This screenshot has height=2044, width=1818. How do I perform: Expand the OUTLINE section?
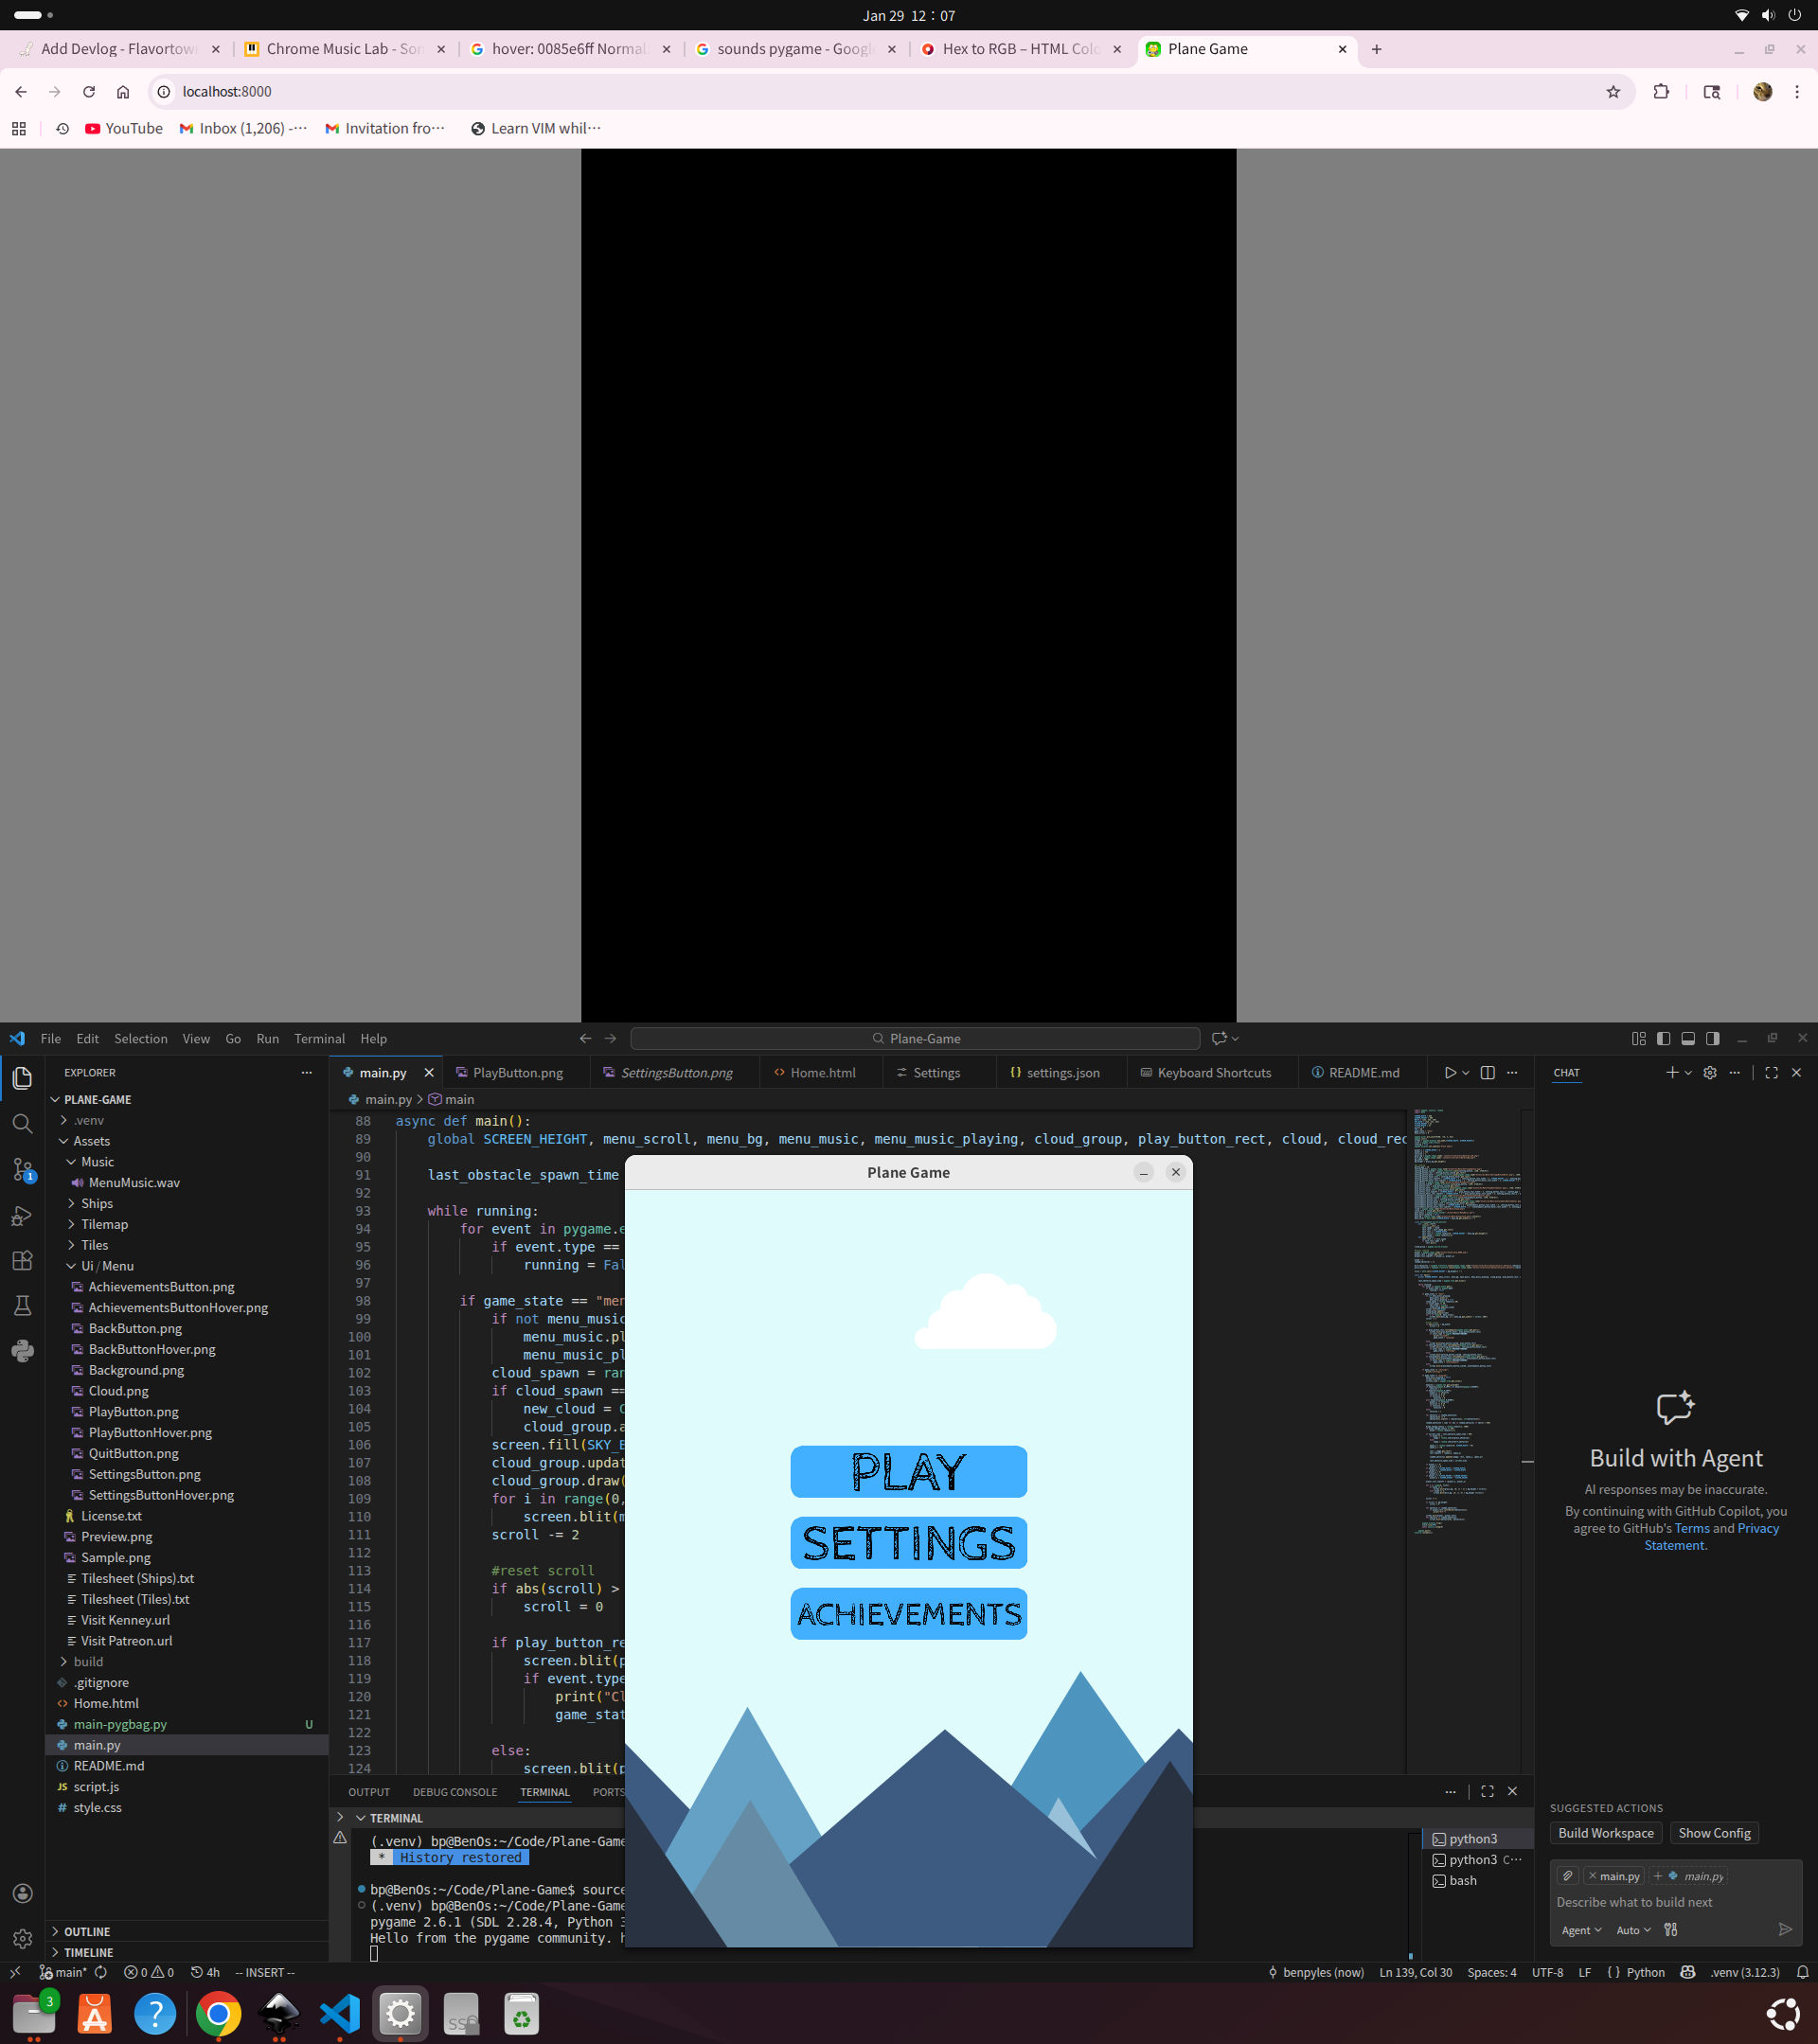coord(87,1931)
